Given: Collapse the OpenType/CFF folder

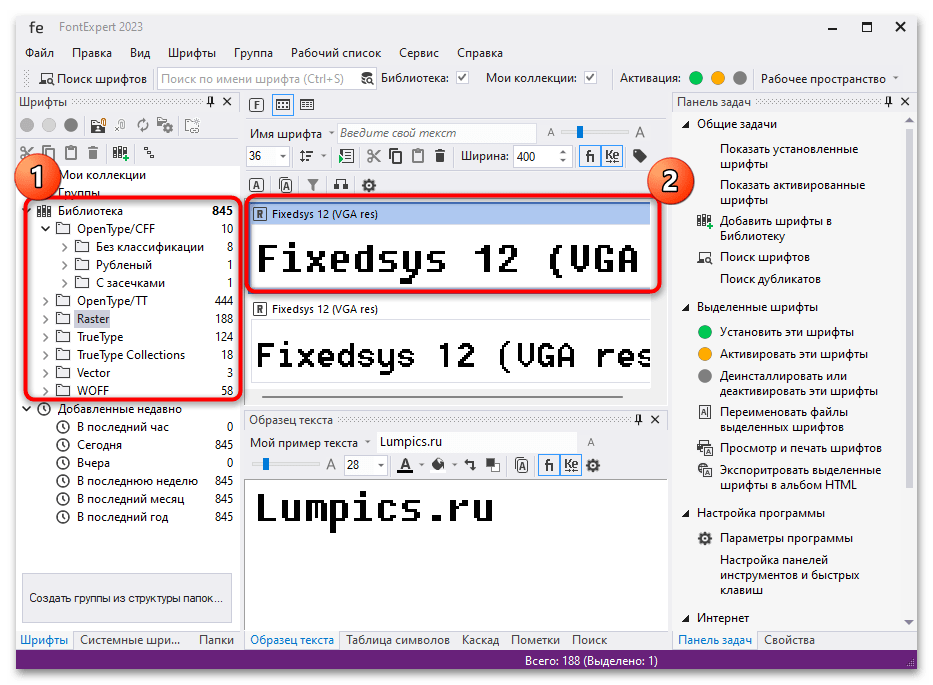Looking at the screenshot, I should tap(45, 227).
